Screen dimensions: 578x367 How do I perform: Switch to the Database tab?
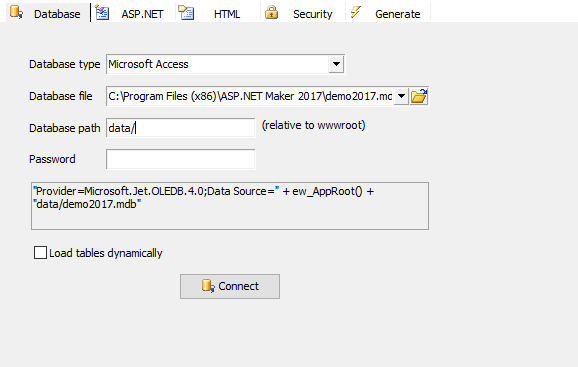(48, 13)
